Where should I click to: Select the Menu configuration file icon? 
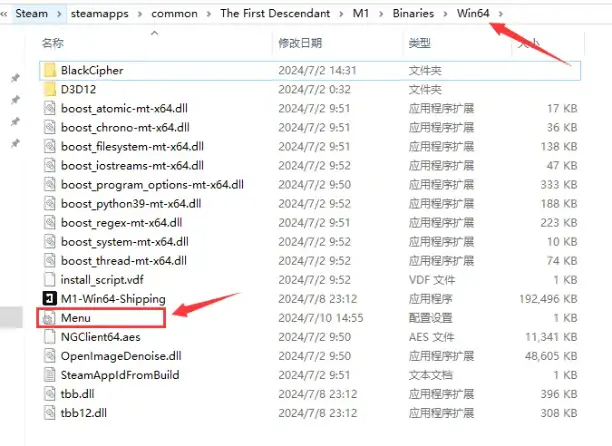click(x=50, y=318)
